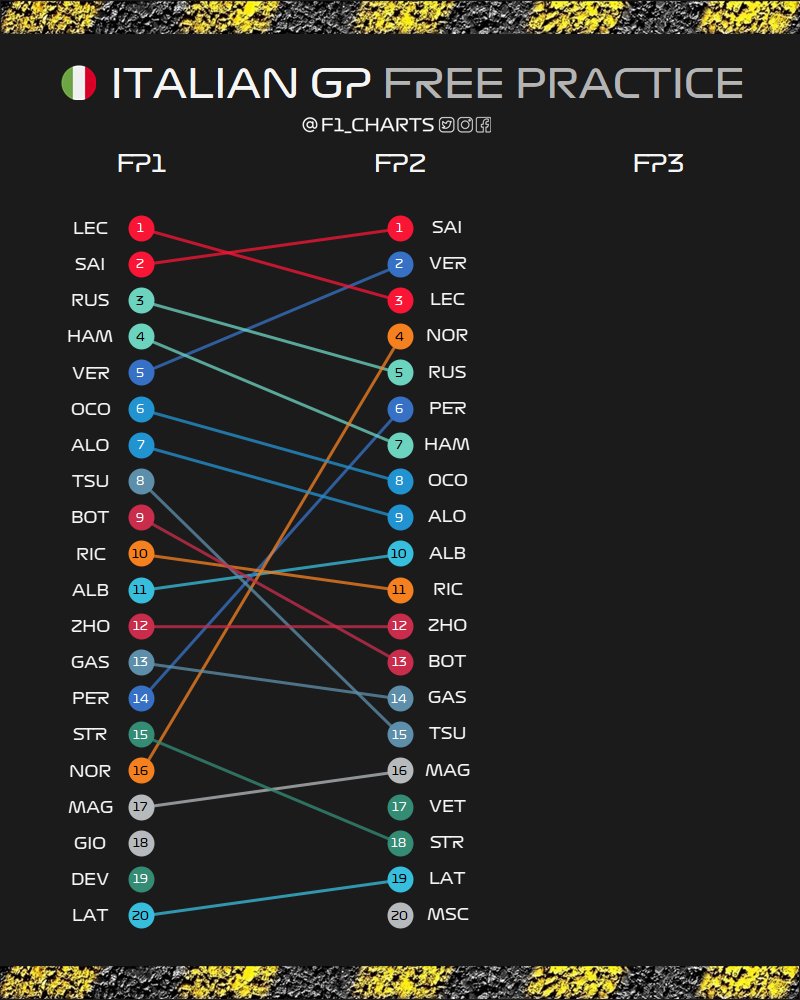The width and height of the screenshot is (800, 1000).
Task: Click SAI's position 1 circle in FP2
Action: click(x=399, y=228)
